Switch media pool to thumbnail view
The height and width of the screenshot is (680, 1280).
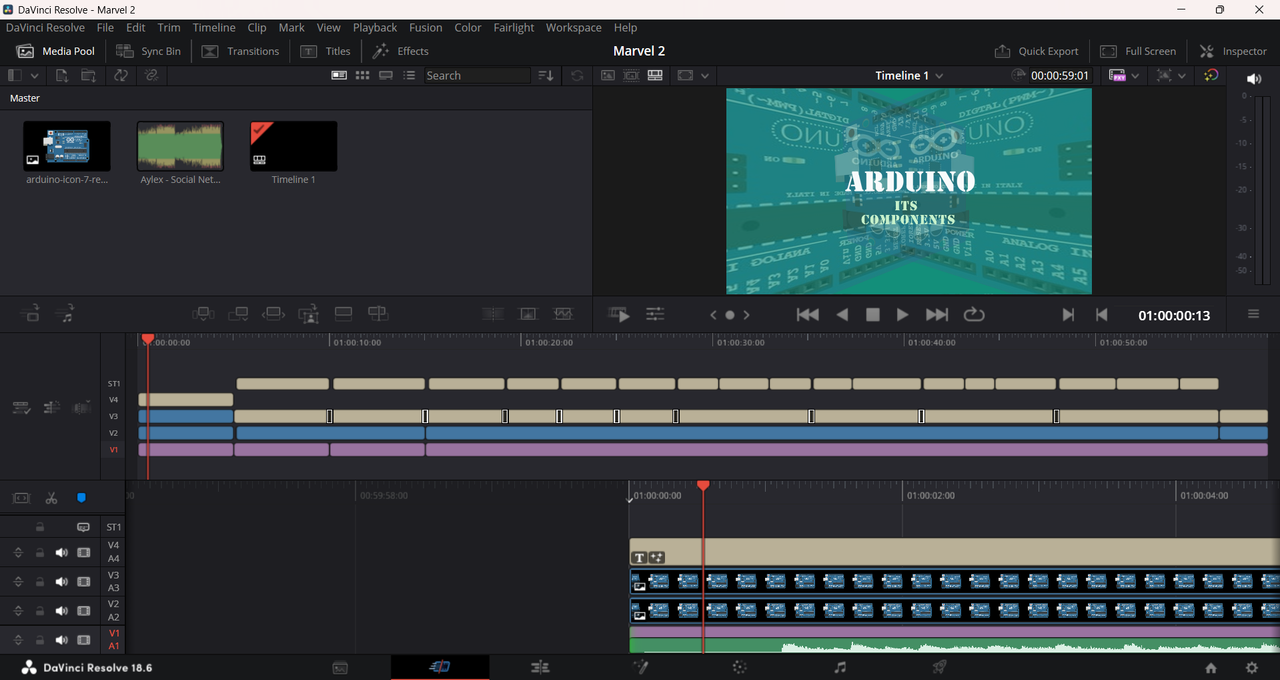tap(363, 76)
